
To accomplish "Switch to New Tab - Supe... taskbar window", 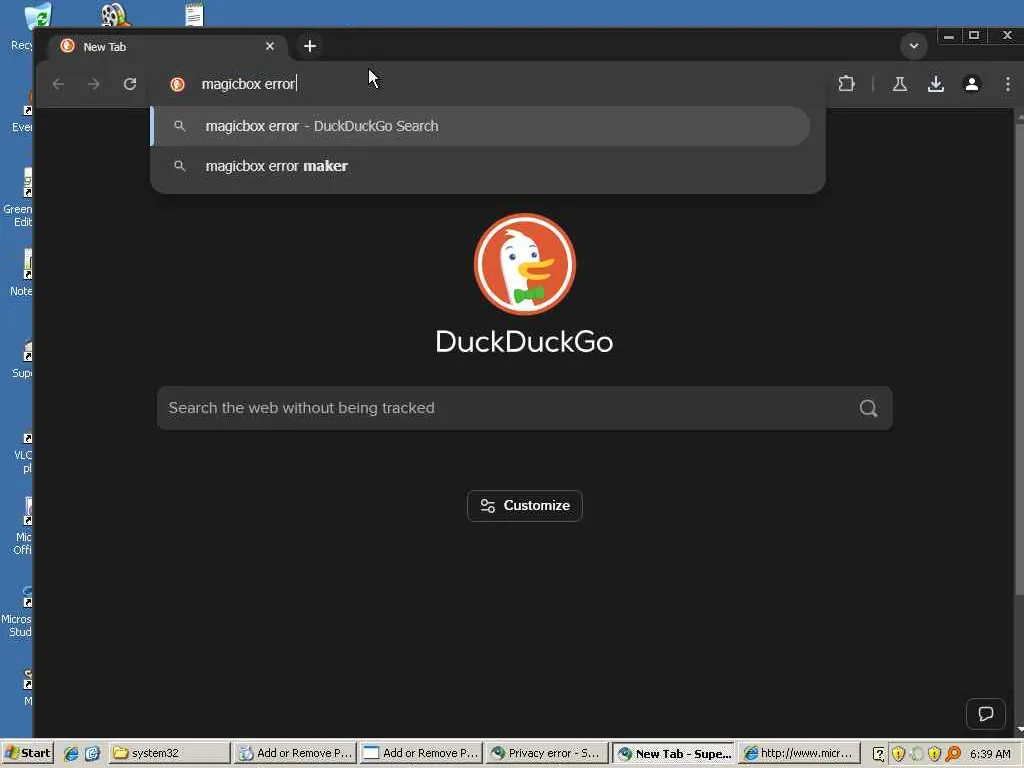I will coord(673,753).
